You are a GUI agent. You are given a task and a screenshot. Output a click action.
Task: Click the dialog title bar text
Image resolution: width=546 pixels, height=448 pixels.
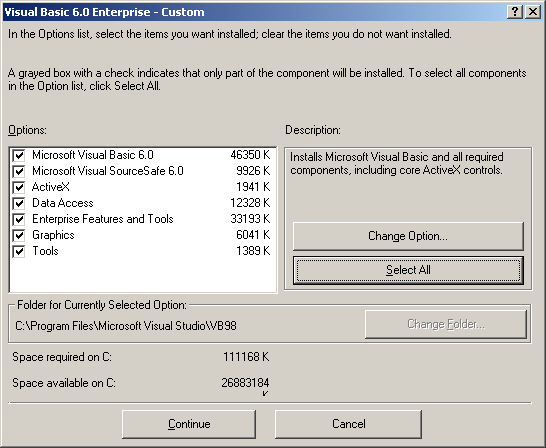point(104,12)
